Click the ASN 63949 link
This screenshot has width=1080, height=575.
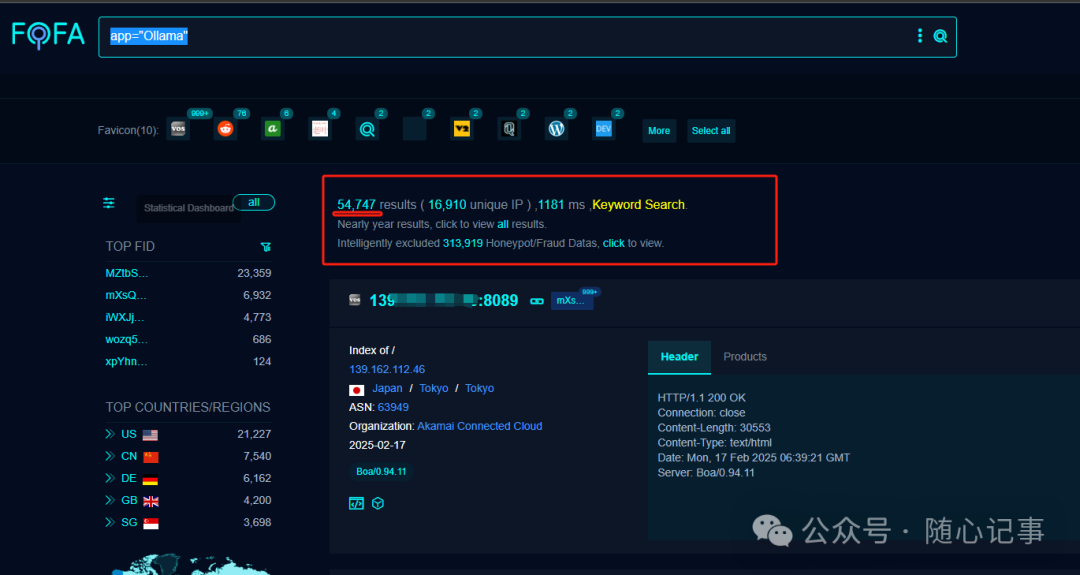pos(393,407)
